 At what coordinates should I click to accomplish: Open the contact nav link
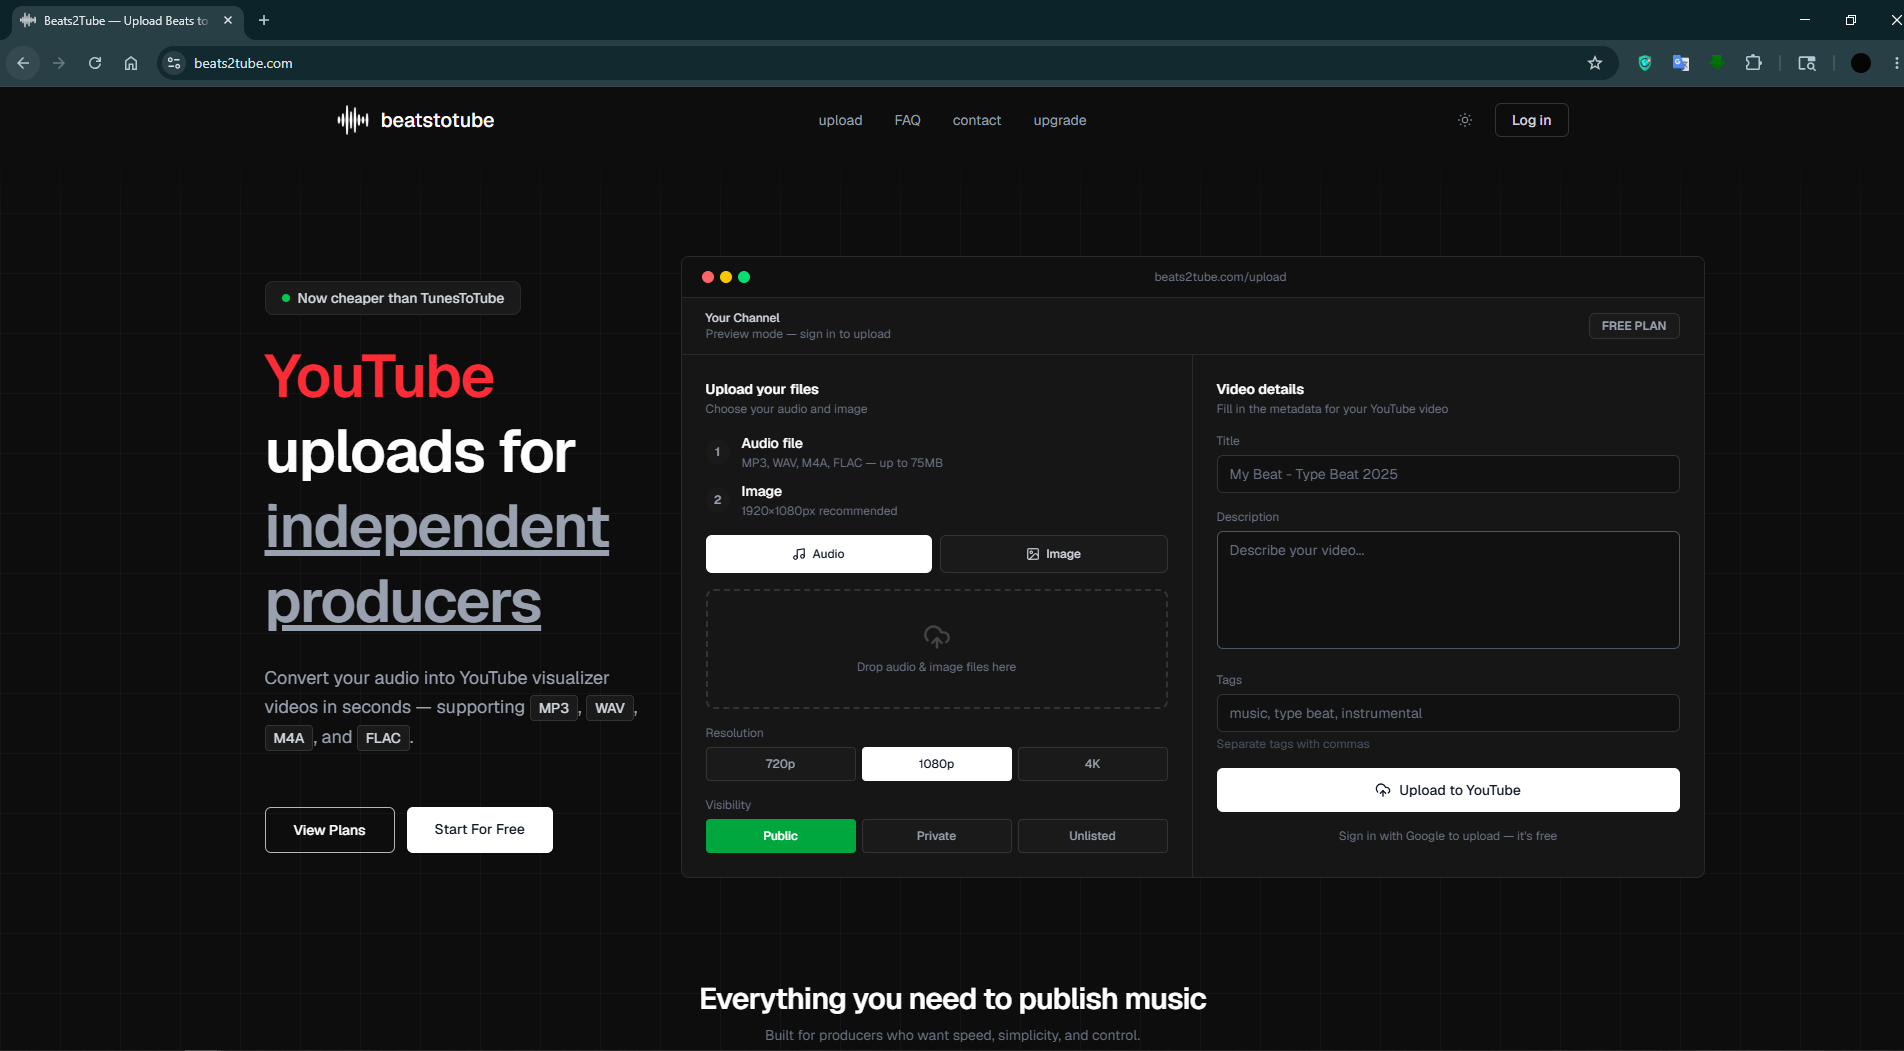pos(977,120)
